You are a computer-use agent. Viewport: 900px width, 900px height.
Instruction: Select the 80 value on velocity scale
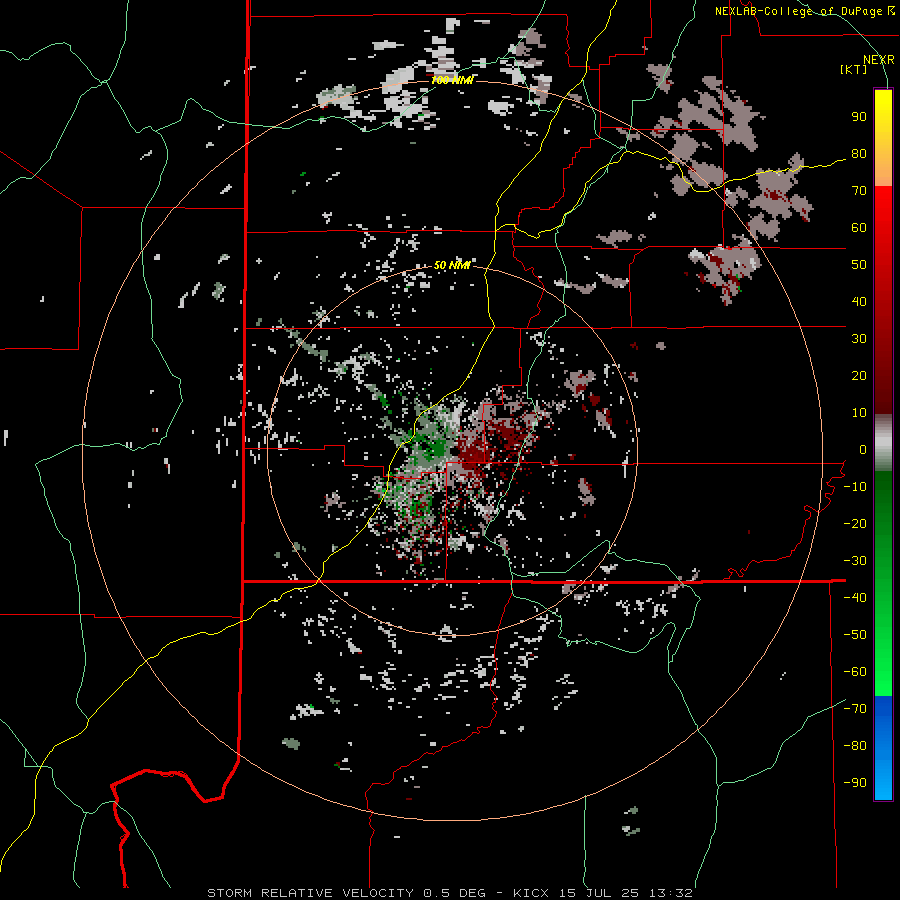tap(859, 154)
